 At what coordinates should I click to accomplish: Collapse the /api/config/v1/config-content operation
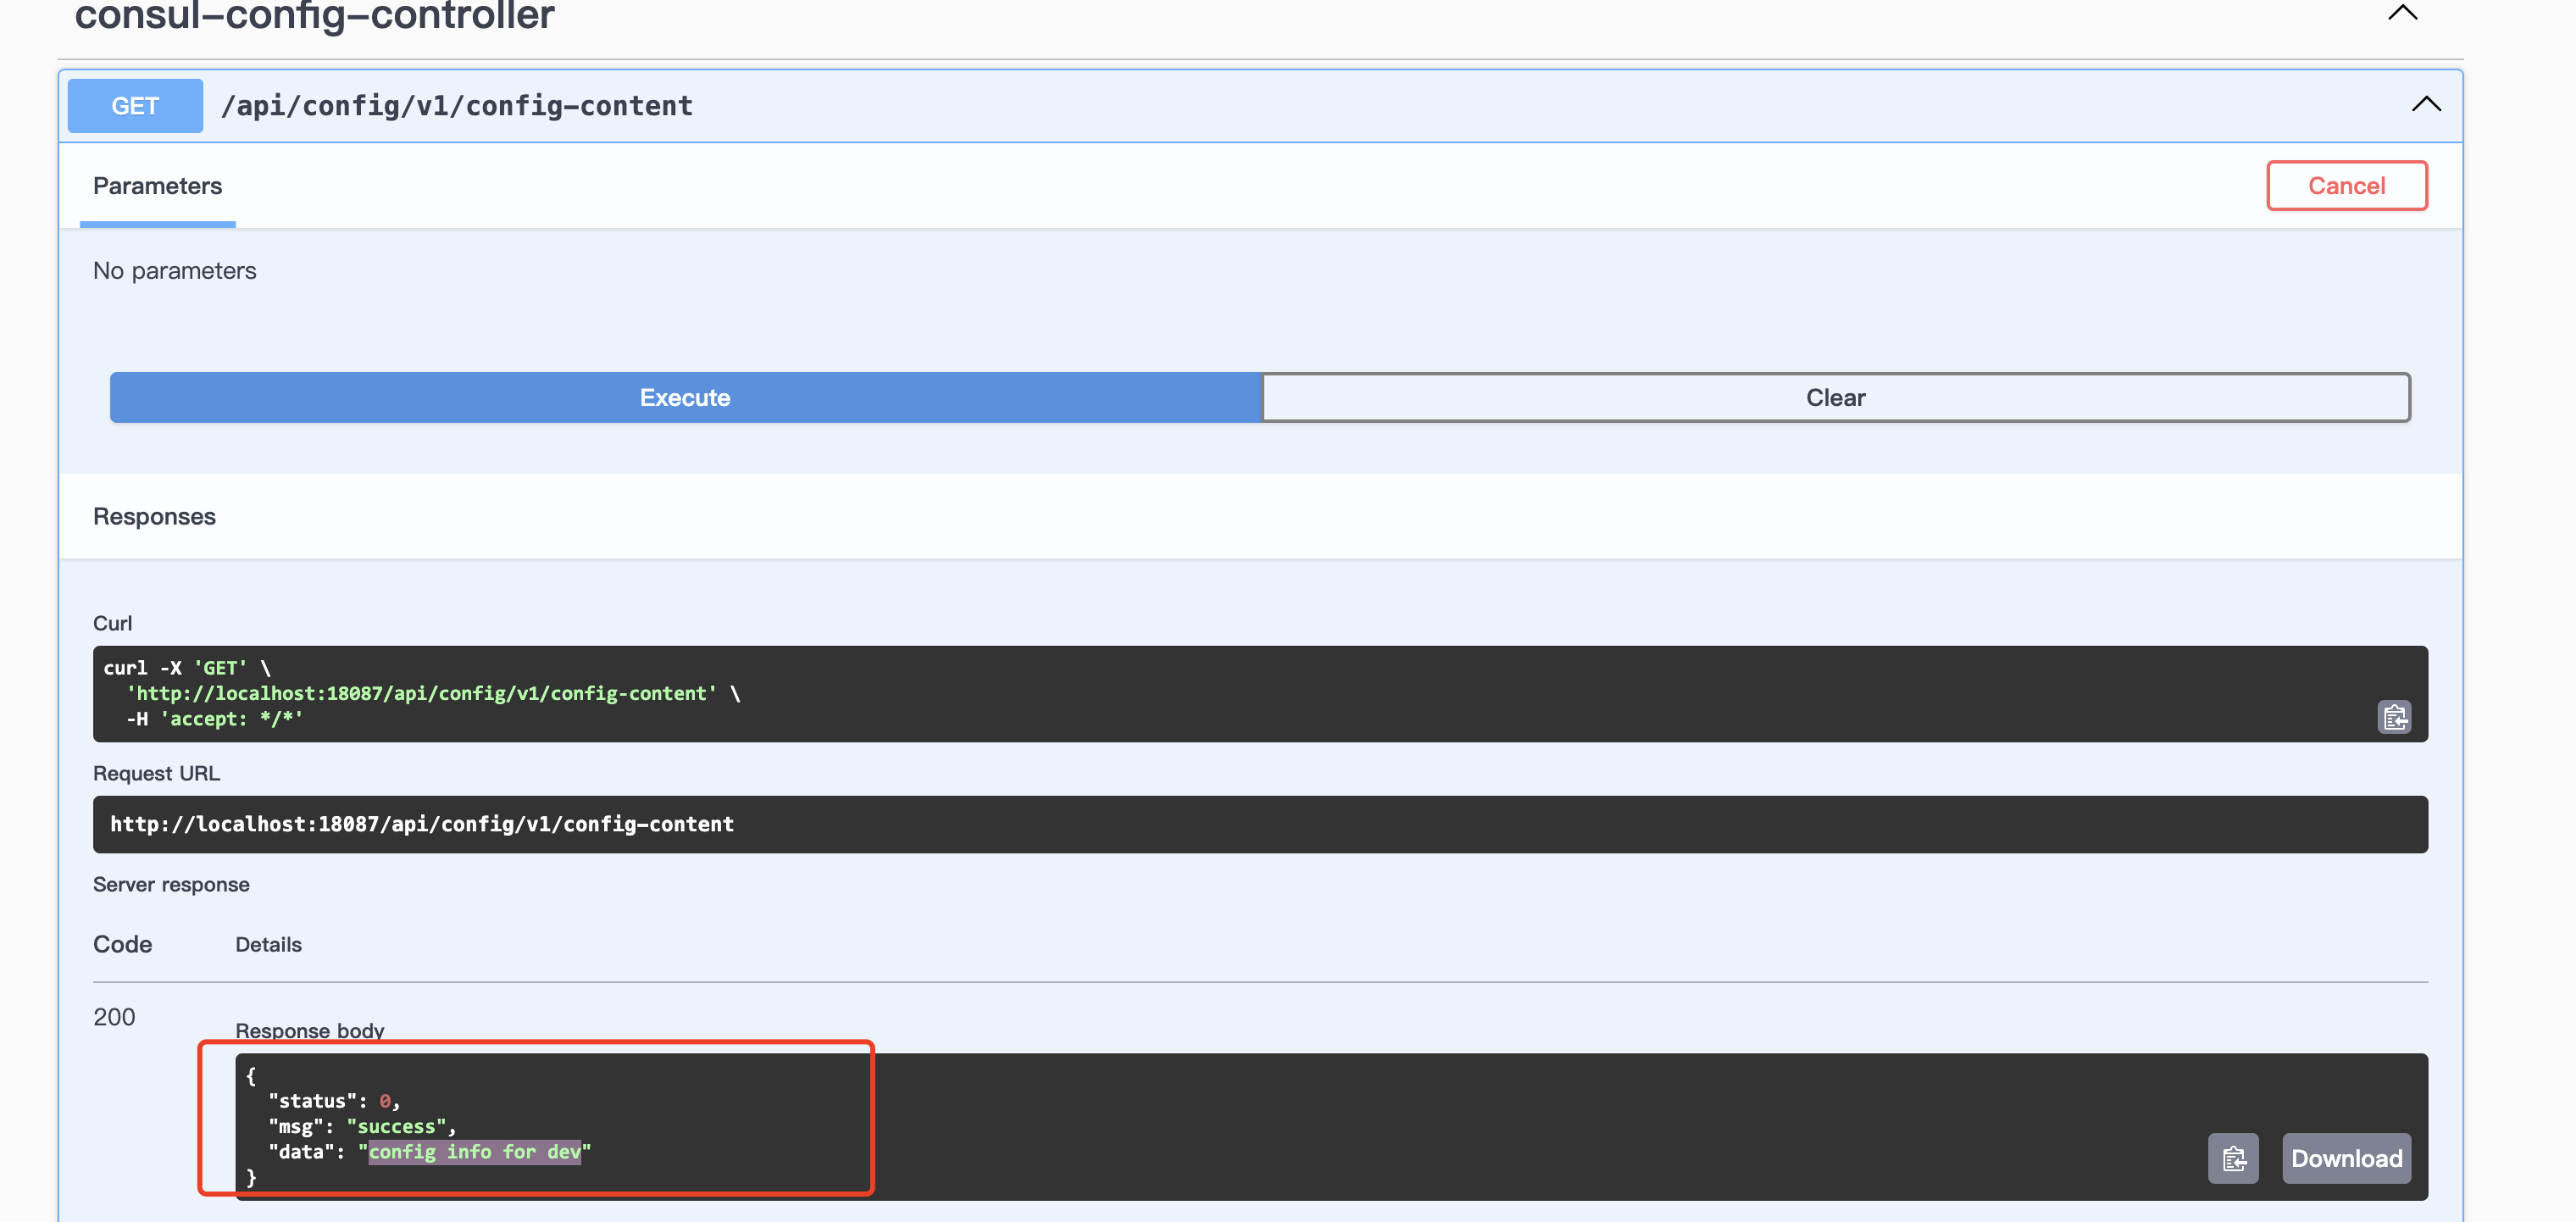point(2426,104)
